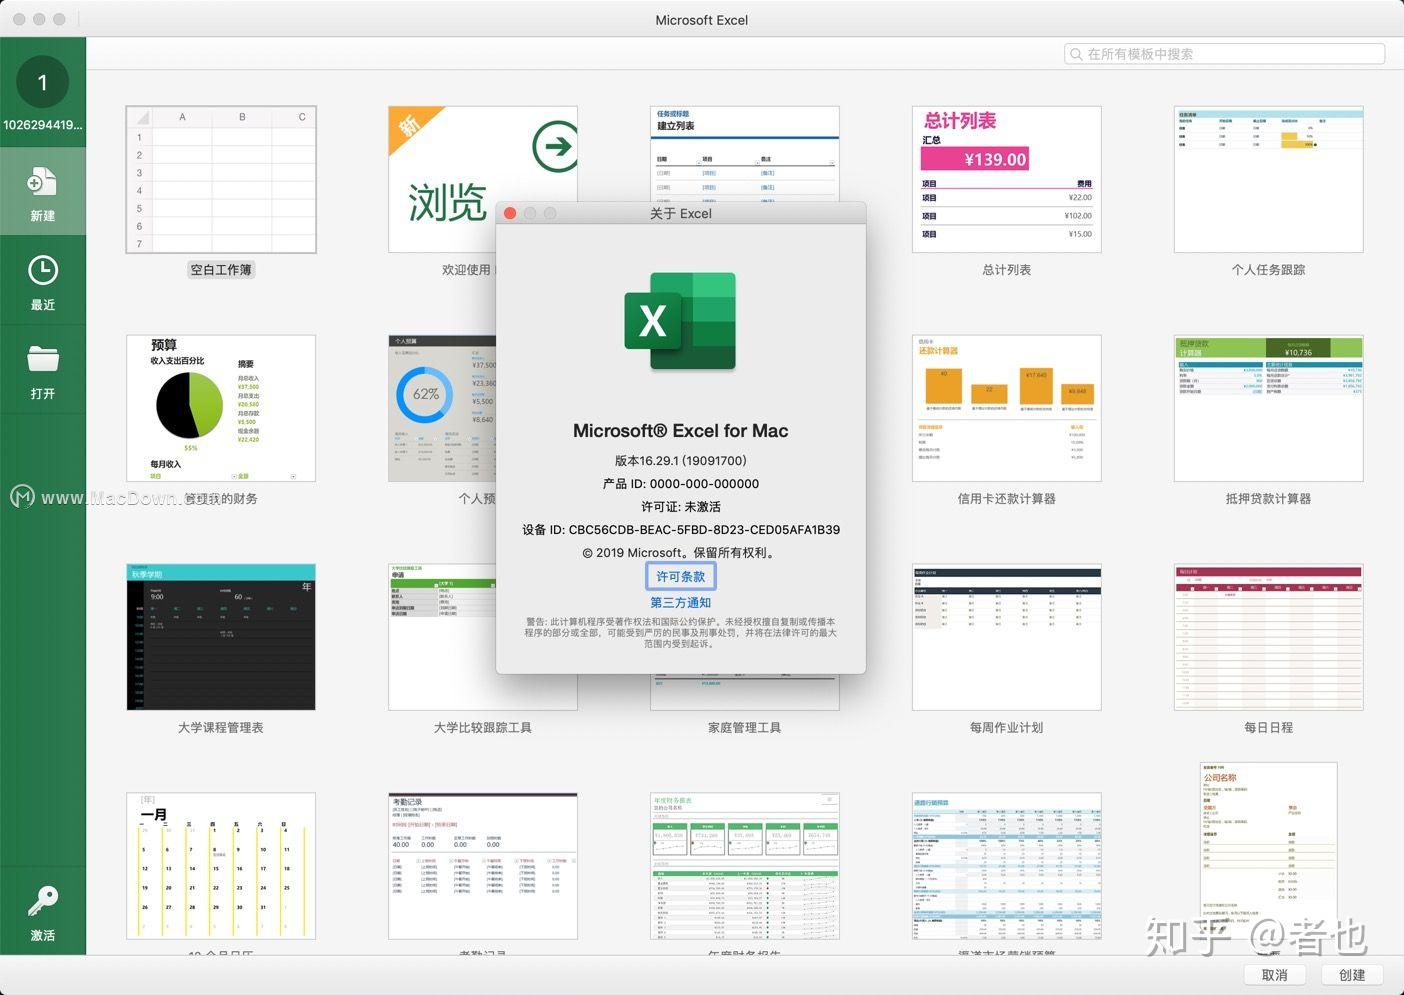This screenshot has width=1404, height=995.
Task: Click the Excel logo in About dialog
Action: [681, 321]
